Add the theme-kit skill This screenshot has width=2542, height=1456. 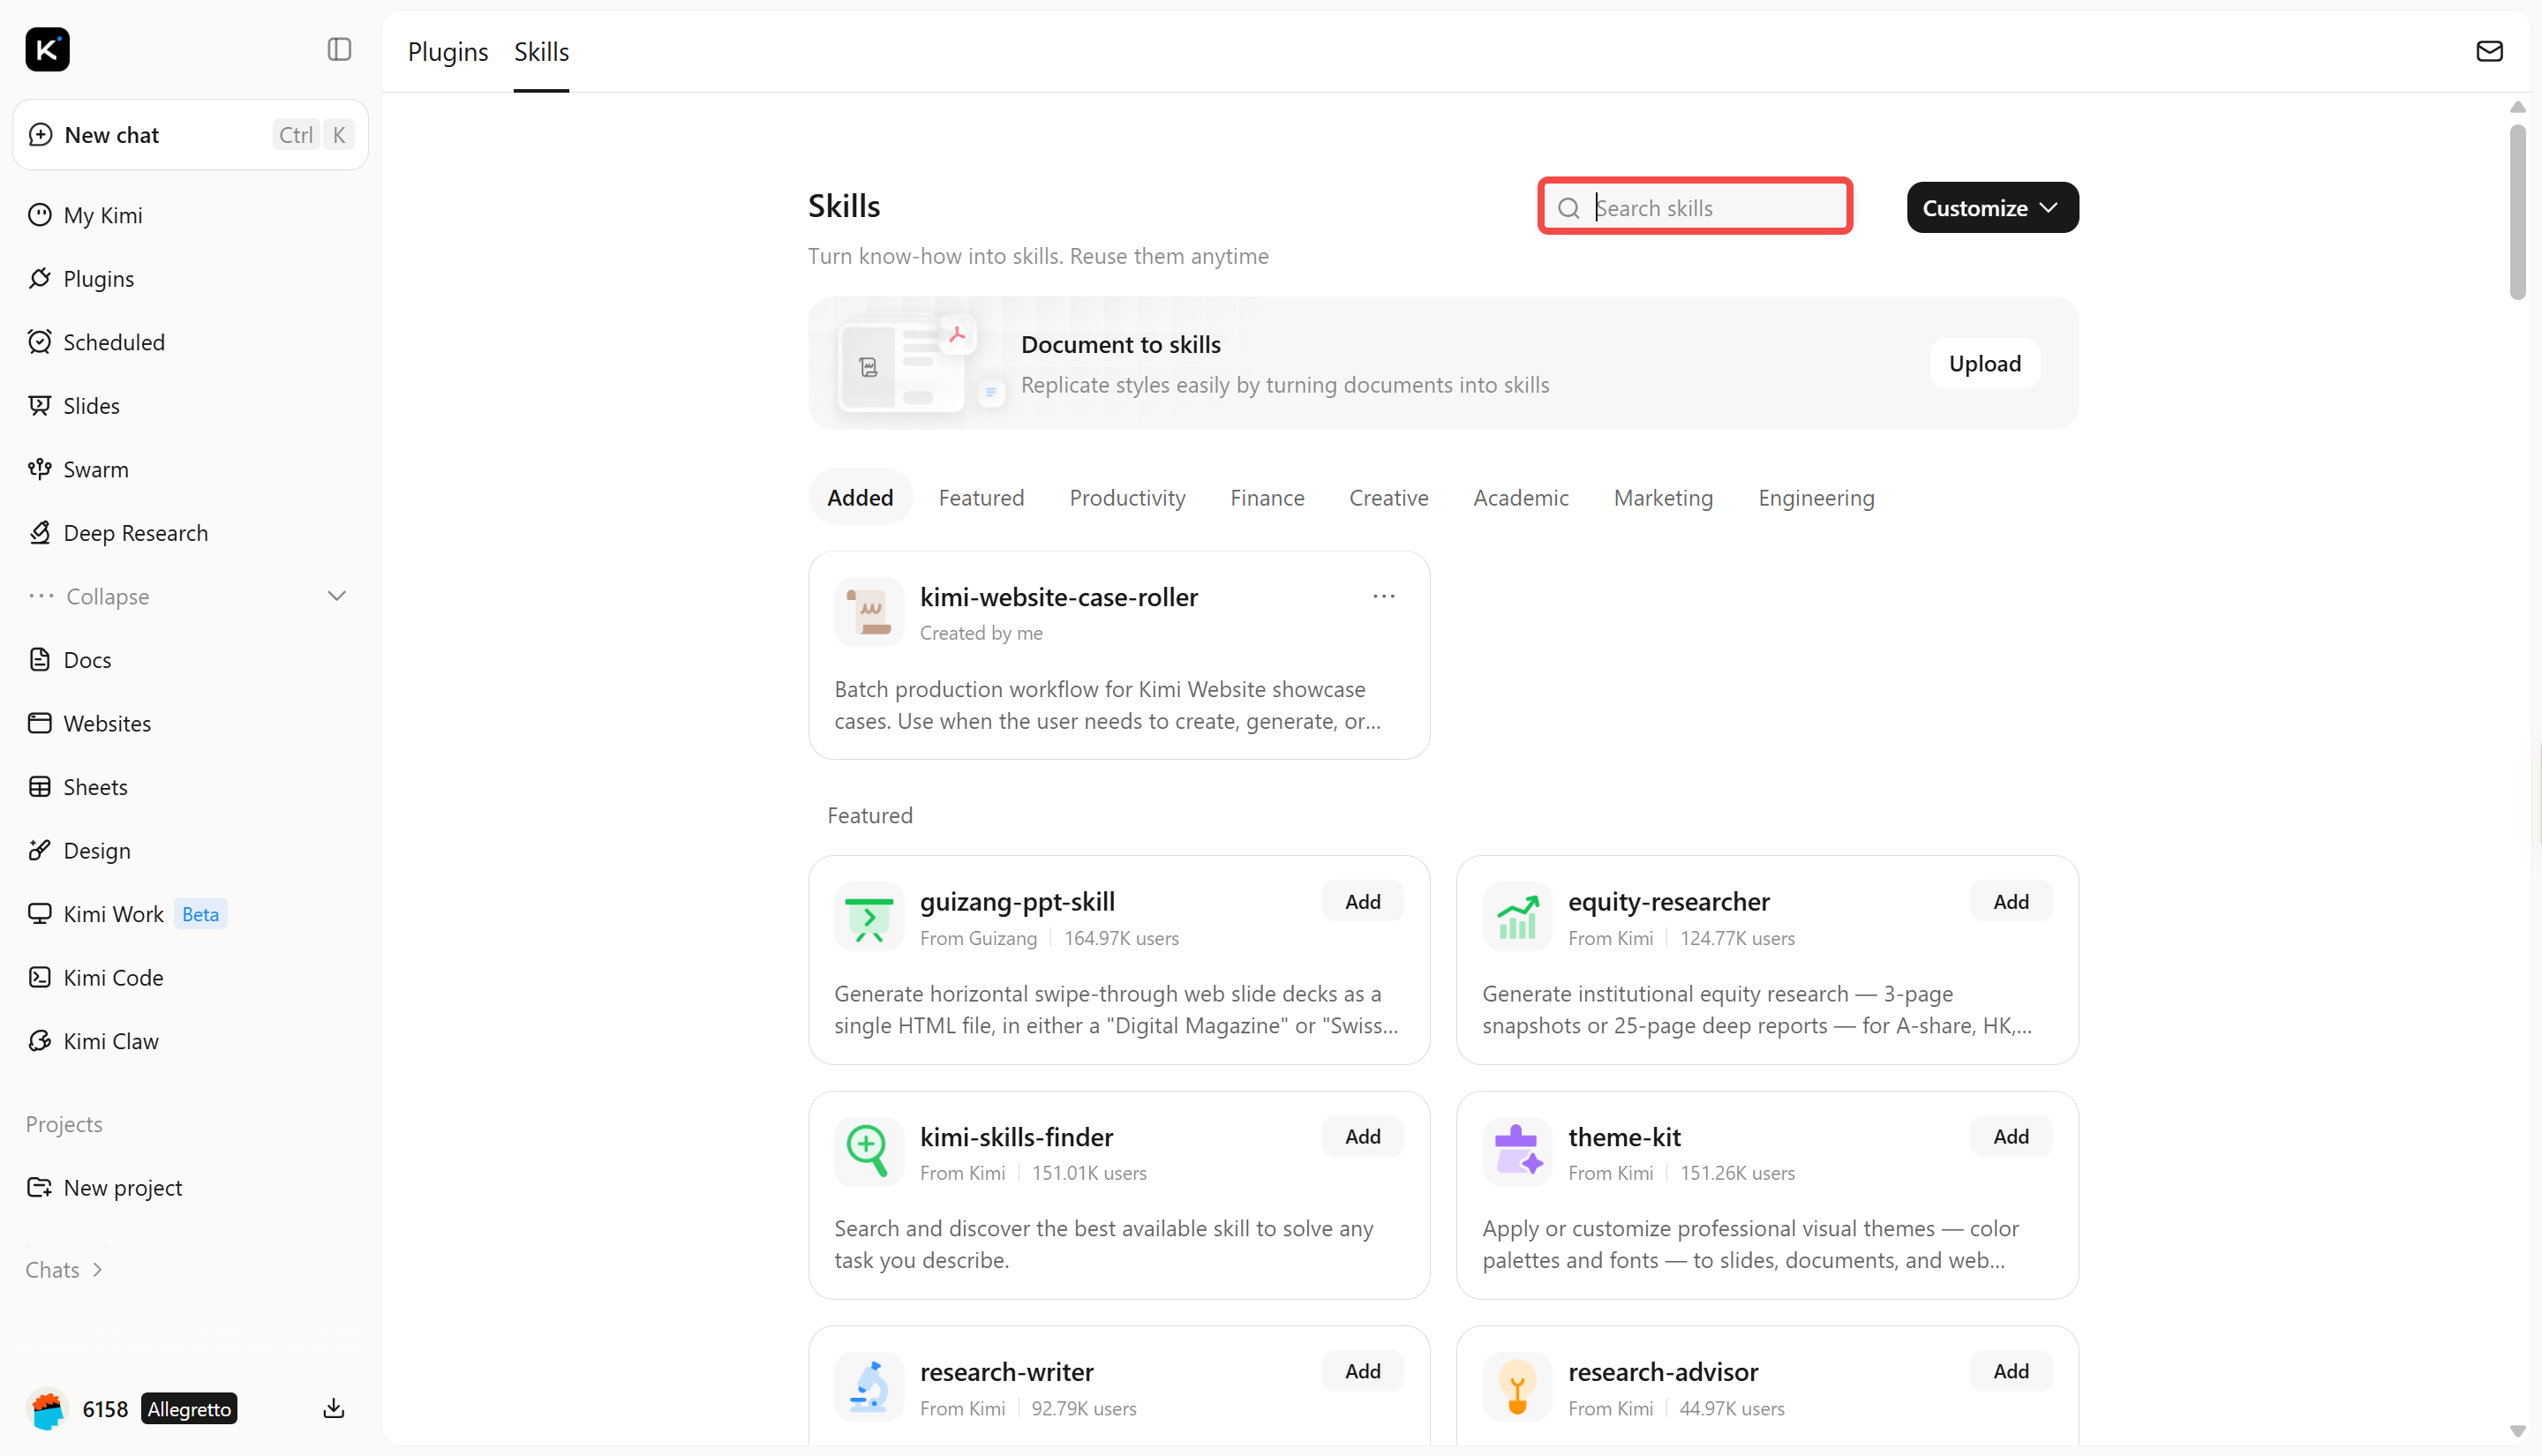pyautogui.click(x=2010, y=1137)
